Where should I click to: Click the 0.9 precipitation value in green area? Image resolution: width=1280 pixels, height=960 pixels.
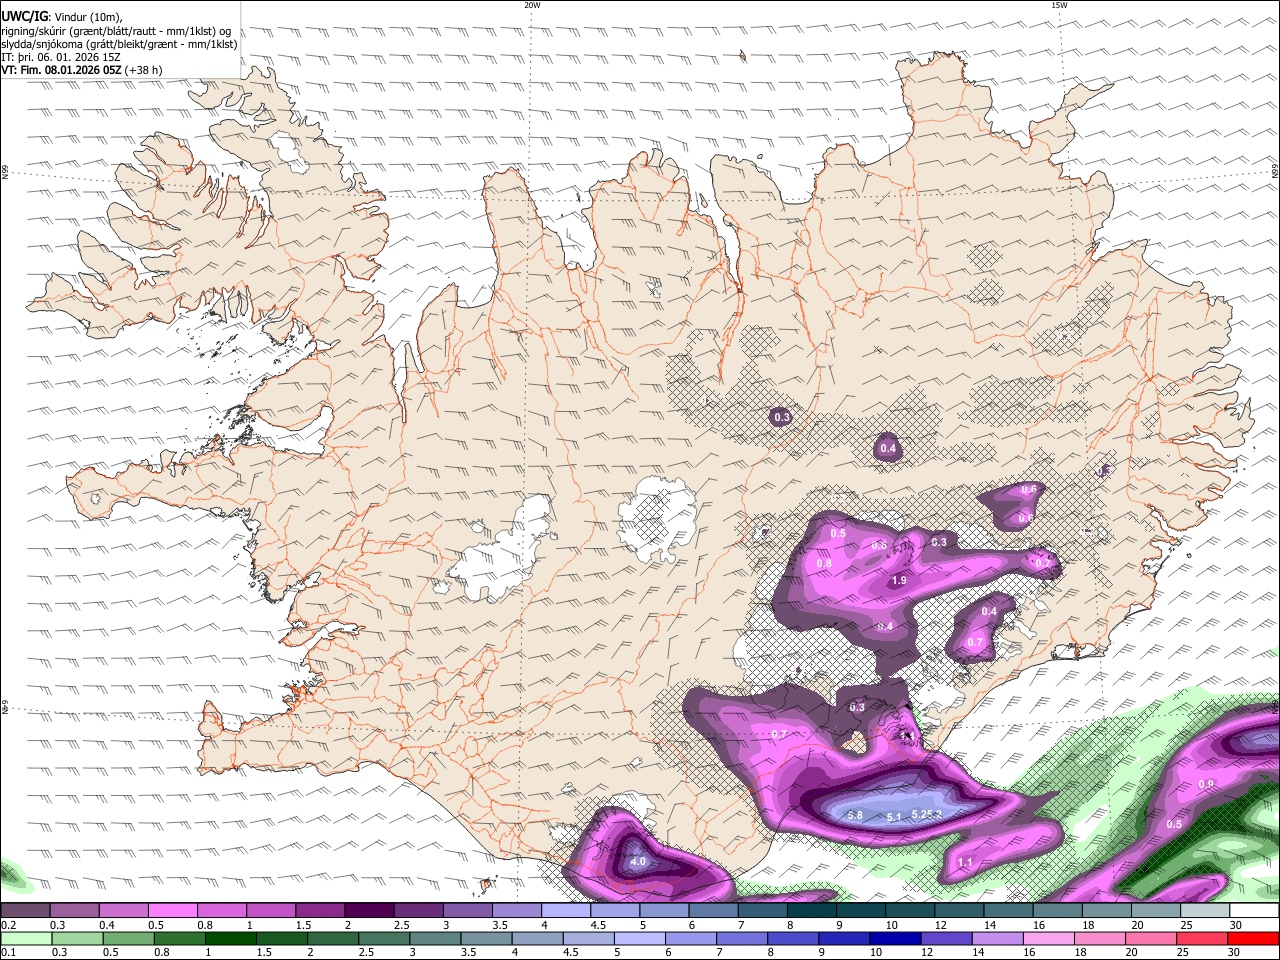coord(1206,785)
